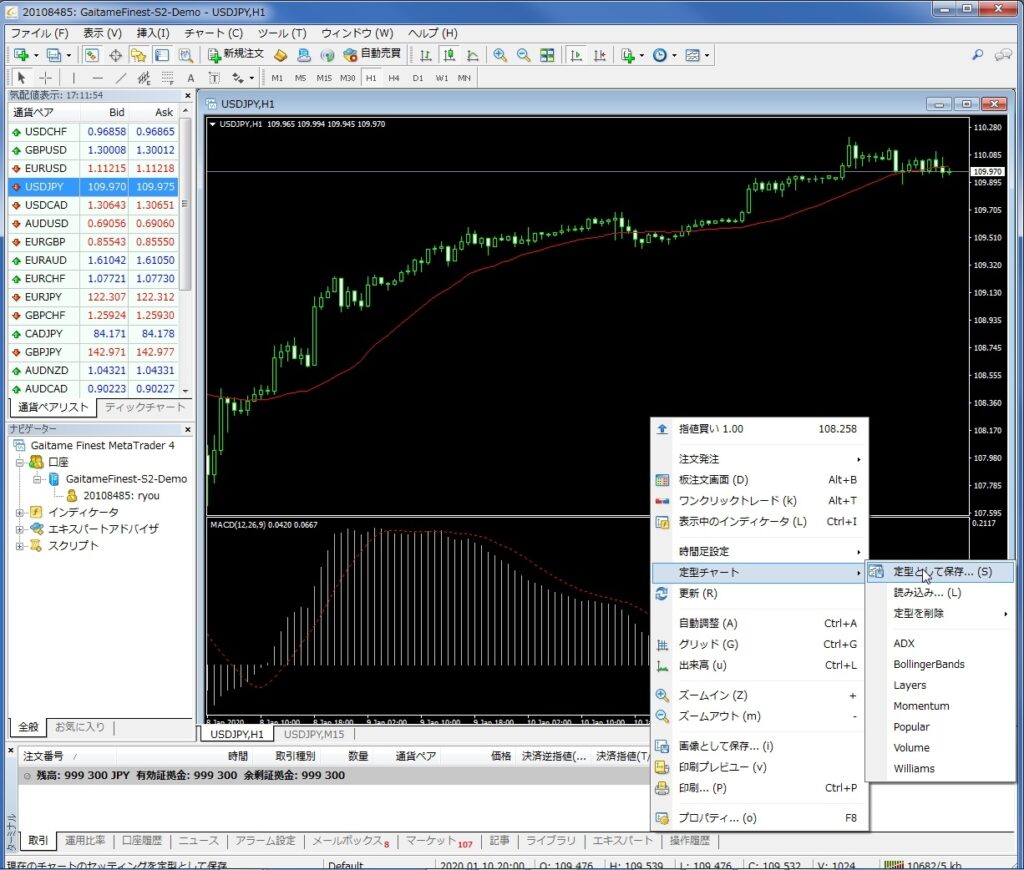Click the tile windows icon
This screenshot has height=870, width=1024.
point(547,55)
